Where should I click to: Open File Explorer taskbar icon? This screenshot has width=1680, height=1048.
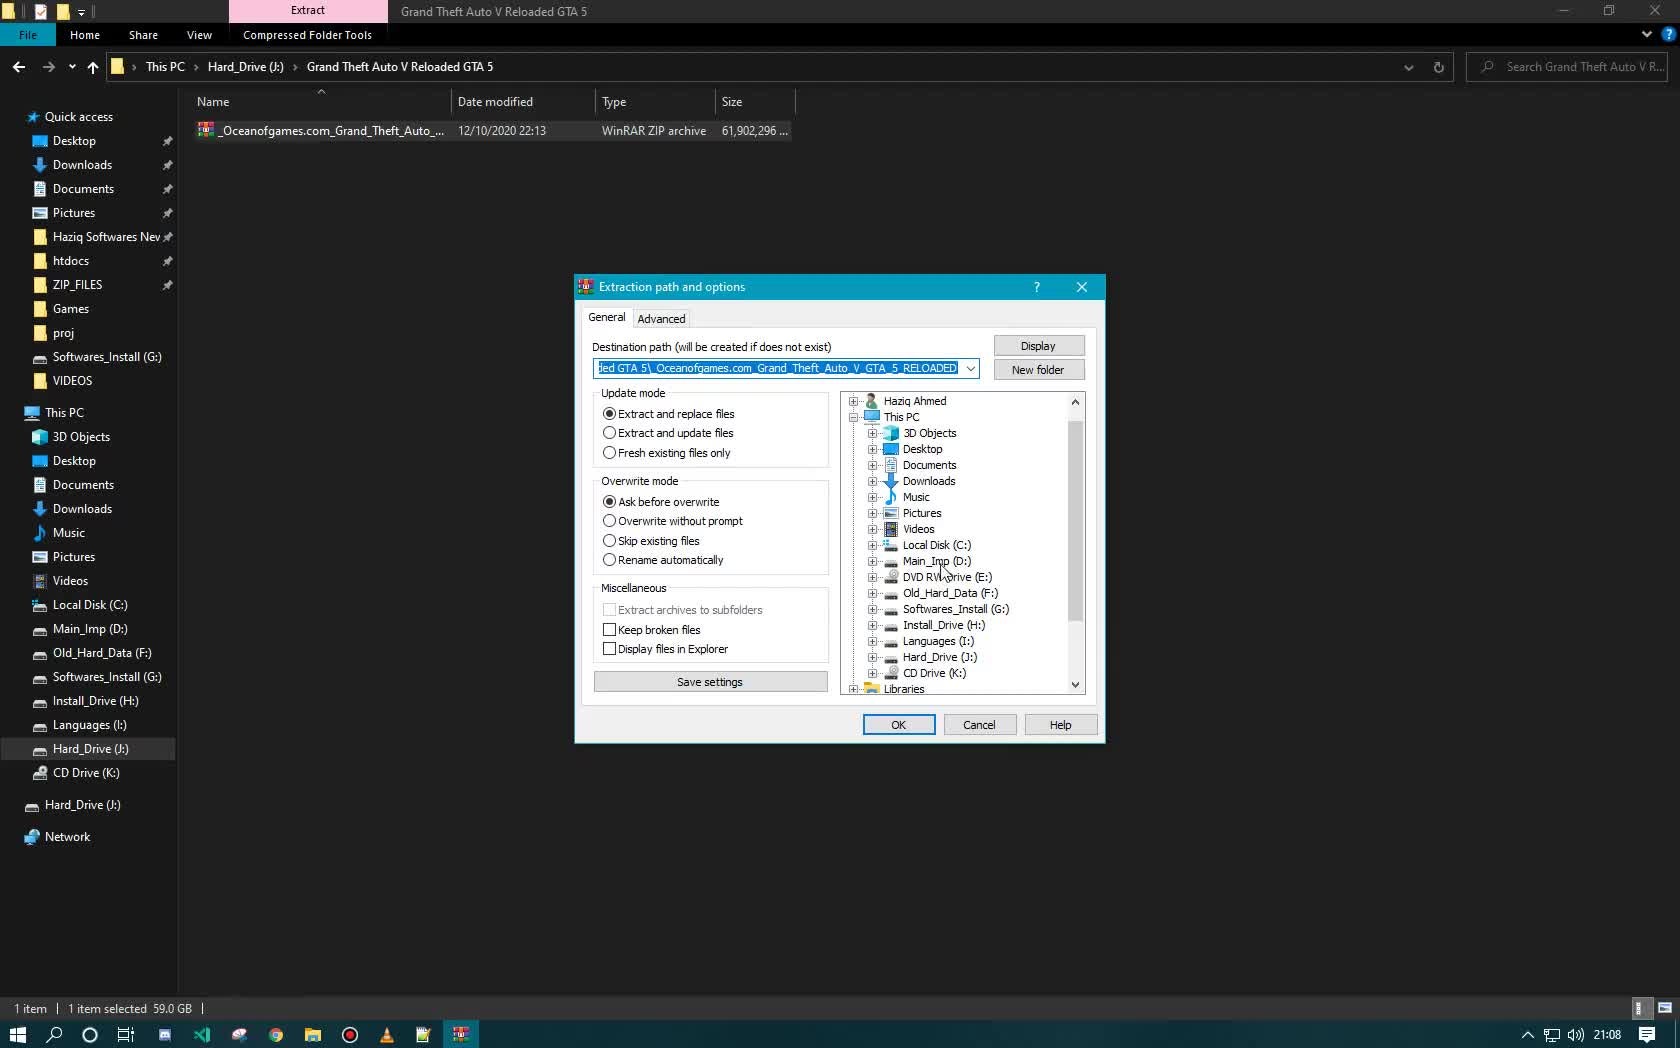click(x=313, y=1035)
